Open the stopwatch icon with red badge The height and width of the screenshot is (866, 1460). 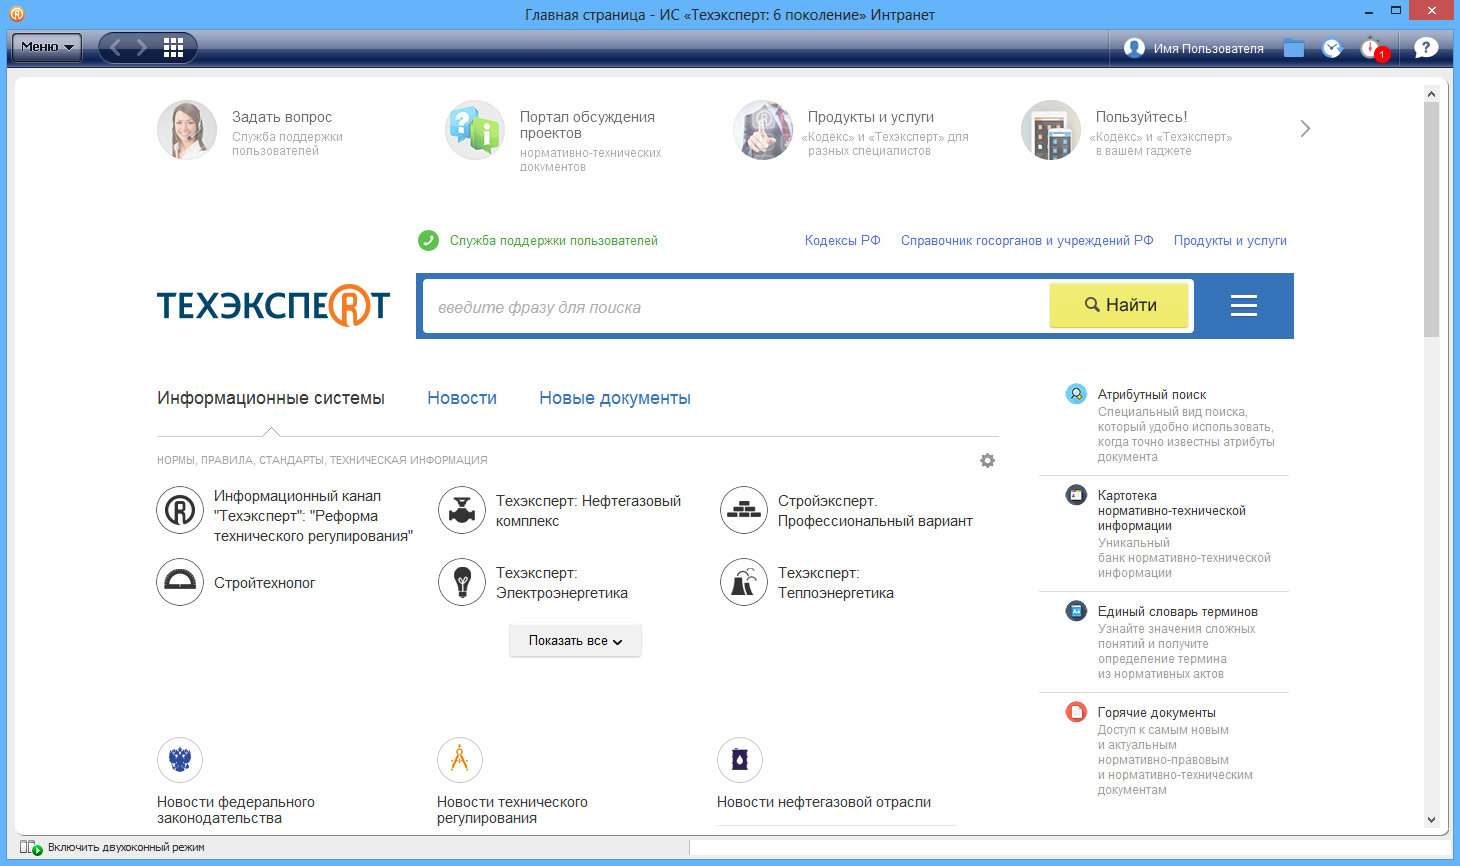1373,48
